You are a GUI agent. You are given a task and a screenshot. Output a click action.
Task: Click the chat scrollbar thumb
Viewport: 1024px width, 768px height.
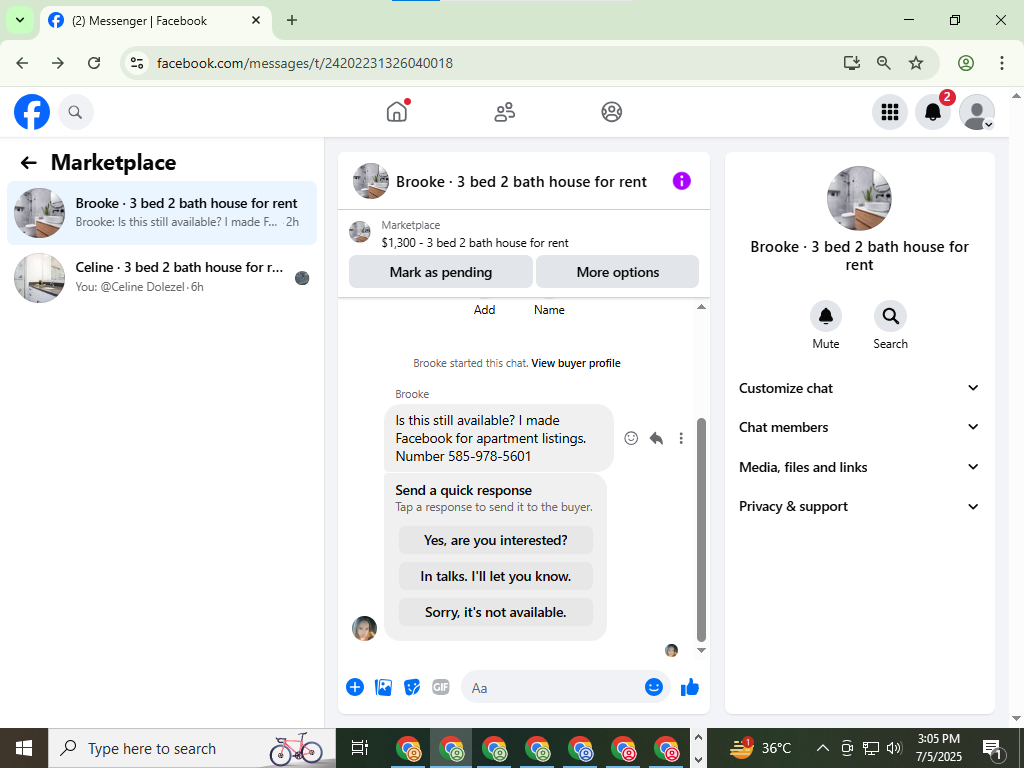coord(701,530)
